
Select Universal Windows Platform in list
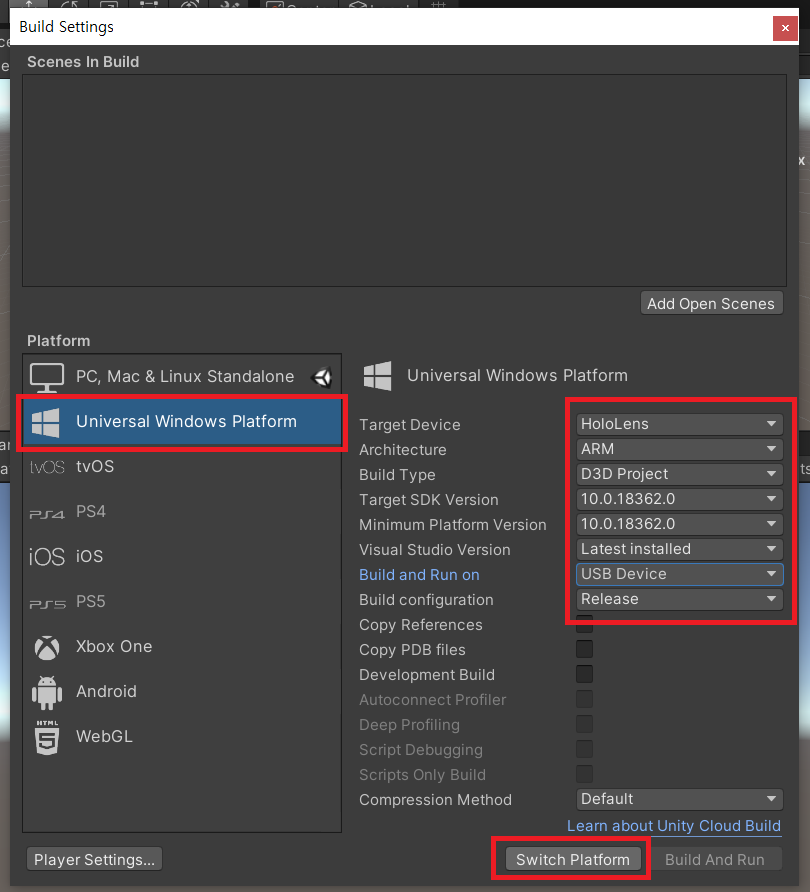[x=182, y=422]
